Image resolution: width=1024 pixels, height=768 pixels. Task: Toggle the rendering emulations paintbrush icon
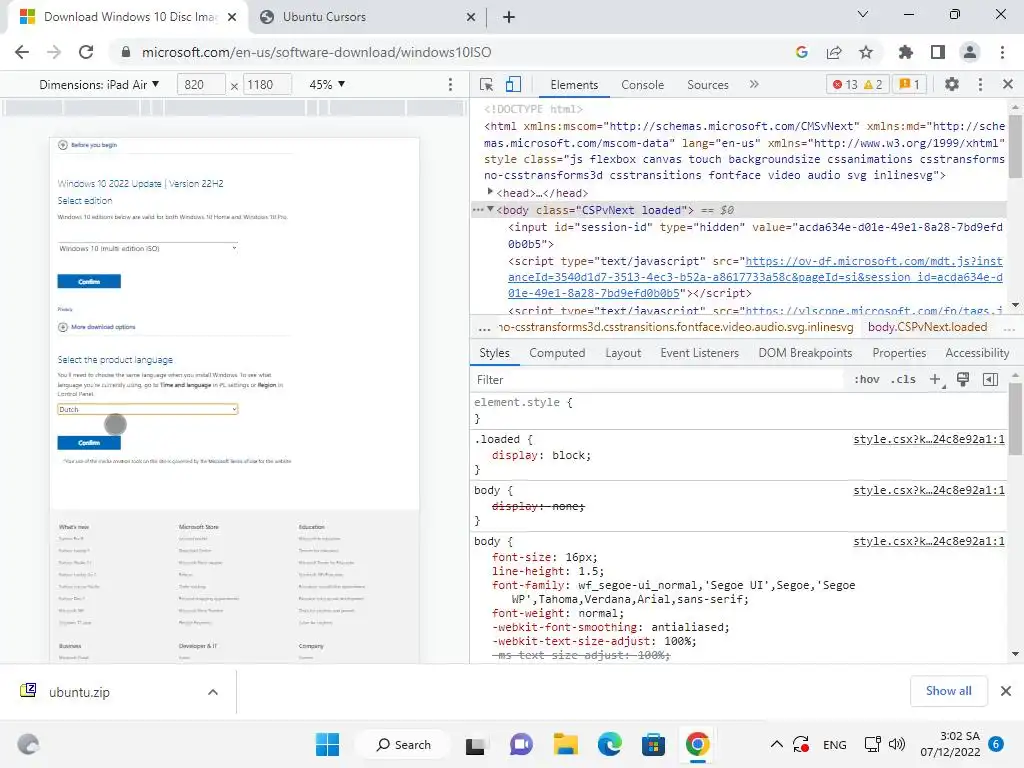coord(963,379)
